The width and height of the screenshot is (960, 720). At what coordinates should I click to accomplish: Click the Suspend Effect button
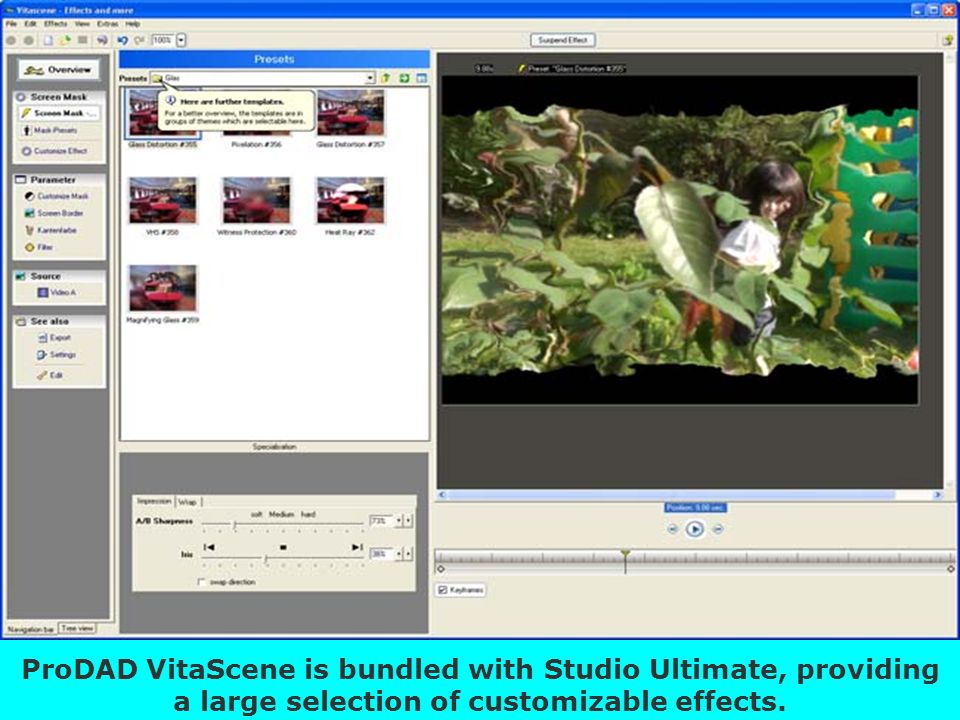563,40
